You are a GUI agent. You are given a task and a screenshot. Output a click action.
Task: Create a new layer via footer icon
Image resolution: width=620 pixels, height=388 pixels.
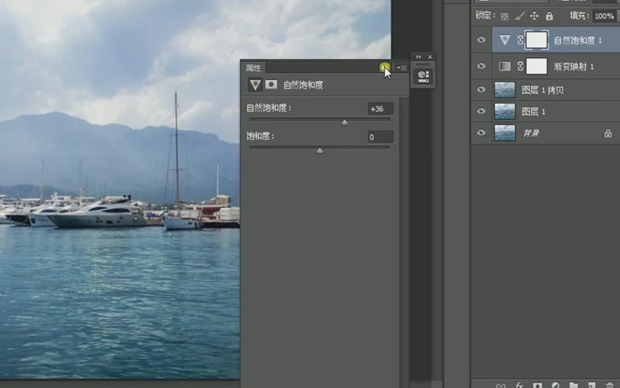[x=592, y=385]
